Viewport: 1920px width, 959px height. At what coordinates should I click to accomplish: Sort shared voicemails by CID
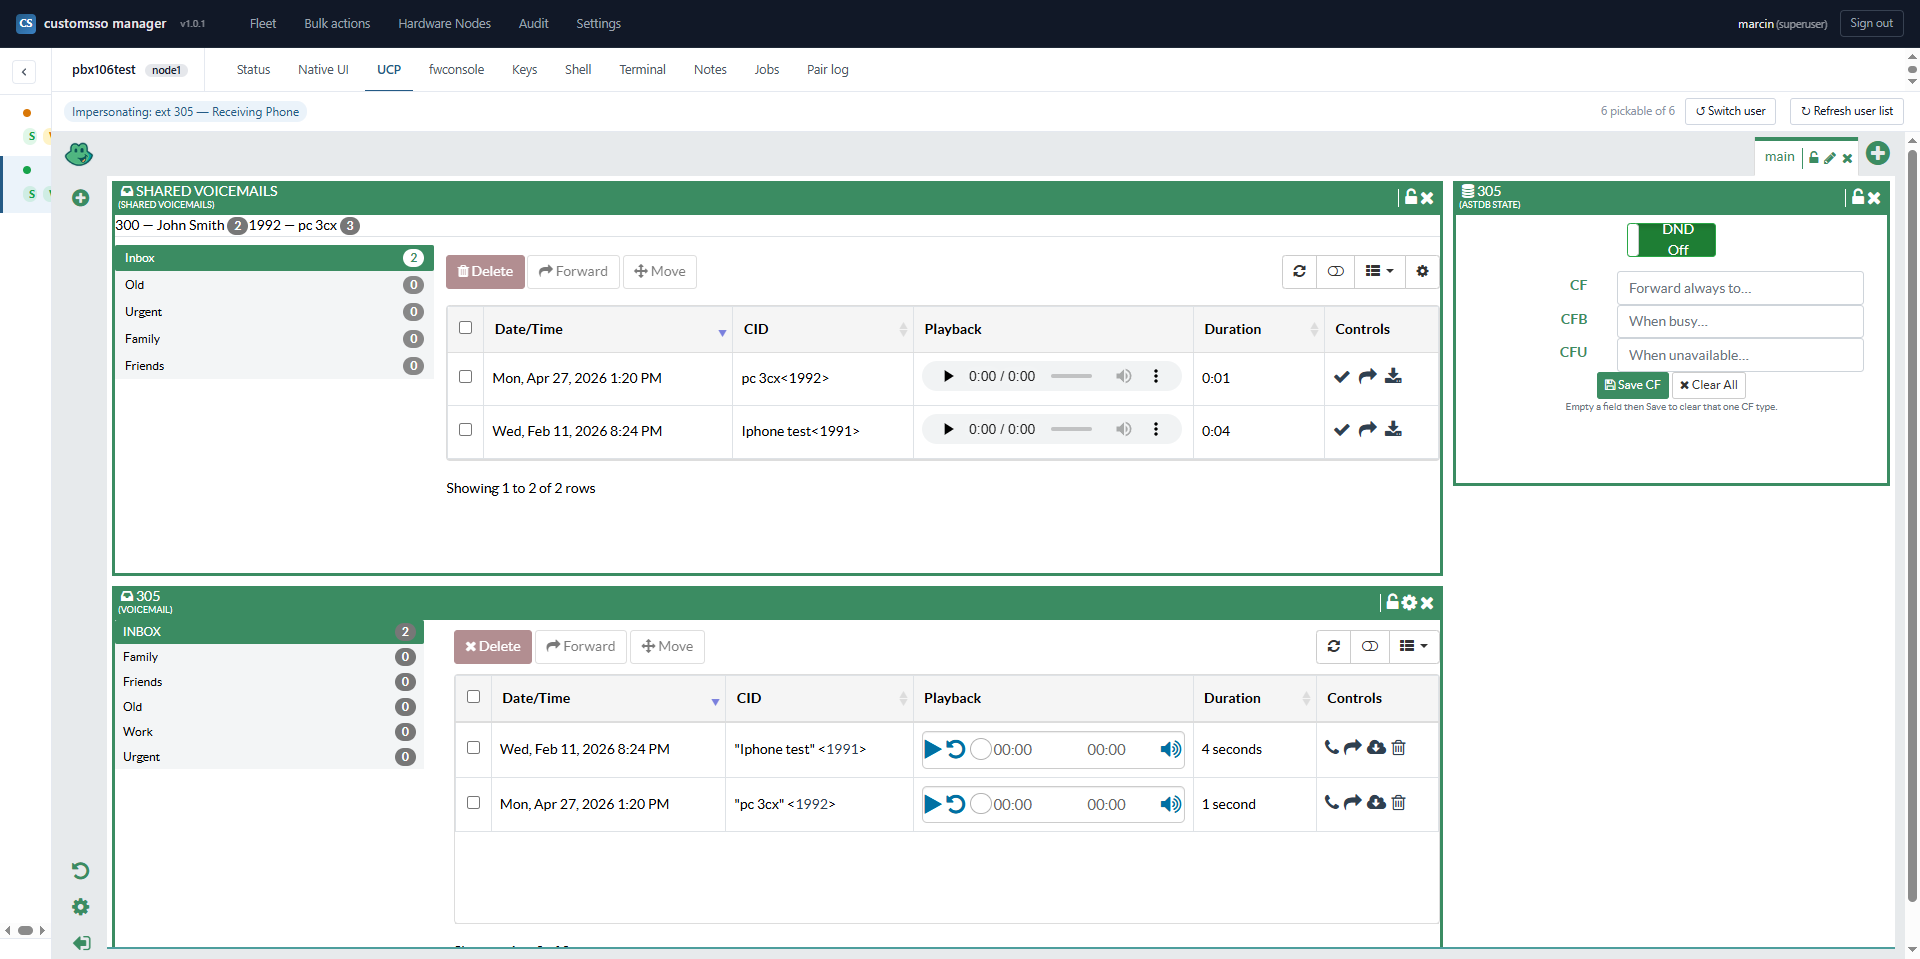(822, 329)
